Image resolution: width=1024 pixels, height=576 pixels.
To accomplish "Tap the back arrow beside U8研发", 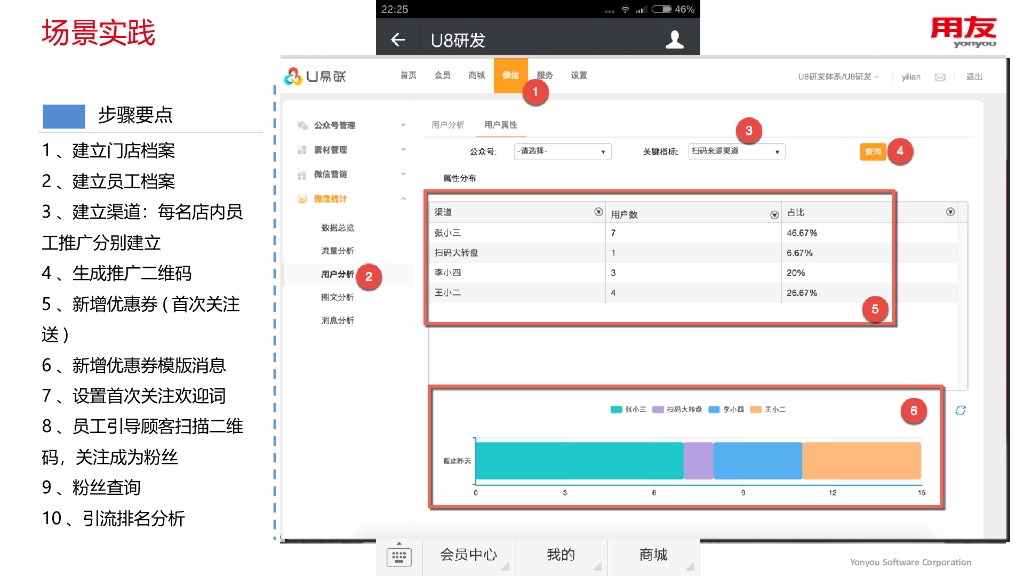I will tap(398, 40).
